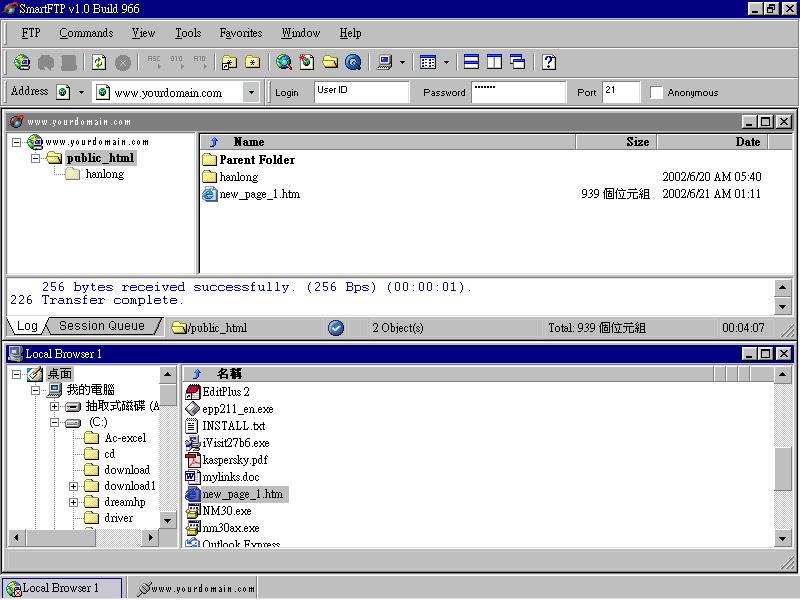Click the up arrow icon beside the 名稱 column

(197, 374)
